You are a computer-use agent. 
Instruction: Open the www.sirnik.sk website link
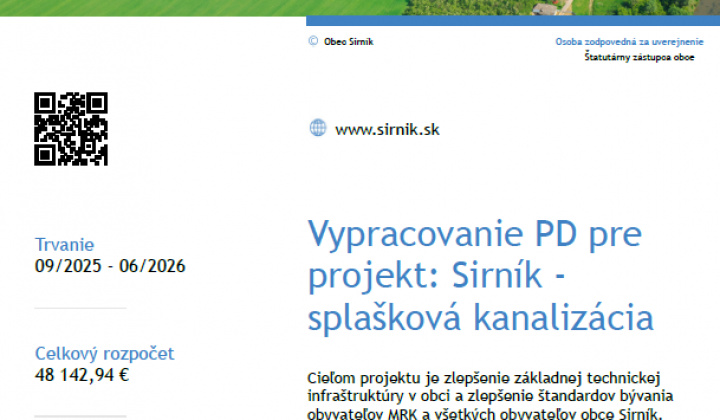(387, 129)
